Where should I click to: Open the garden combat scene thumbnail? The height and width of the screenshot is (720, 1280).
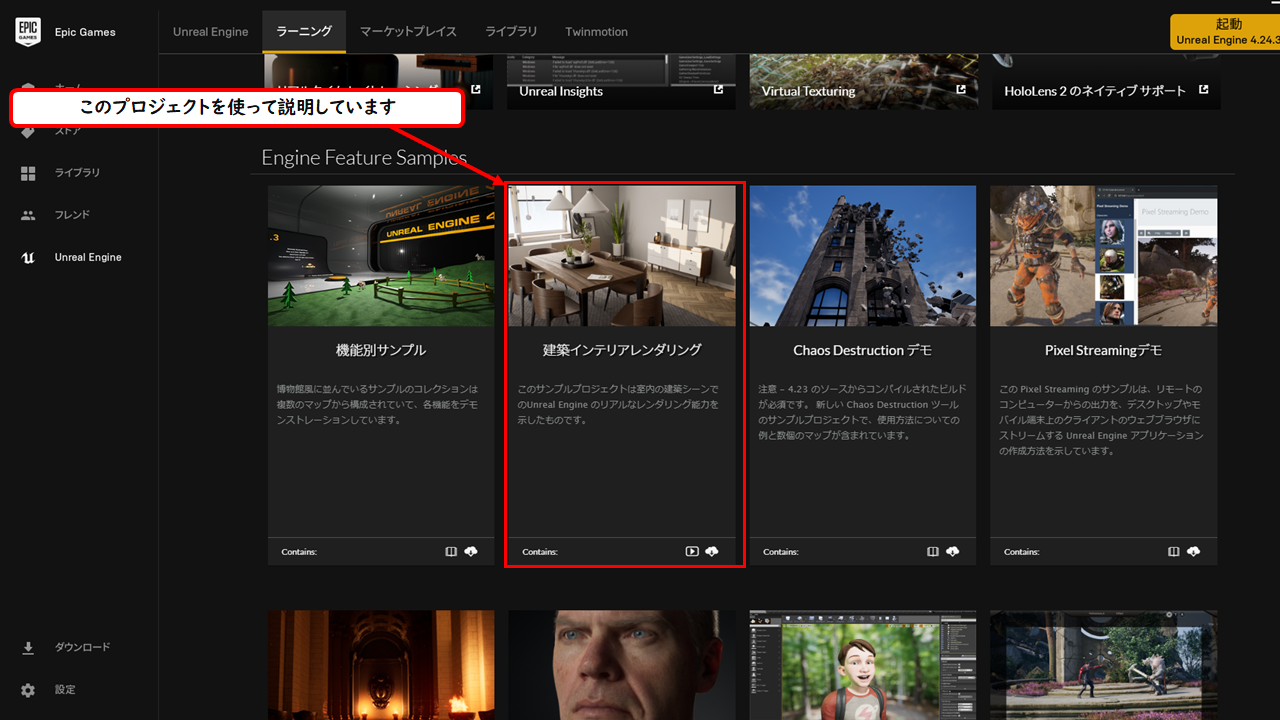[1104, 665]
